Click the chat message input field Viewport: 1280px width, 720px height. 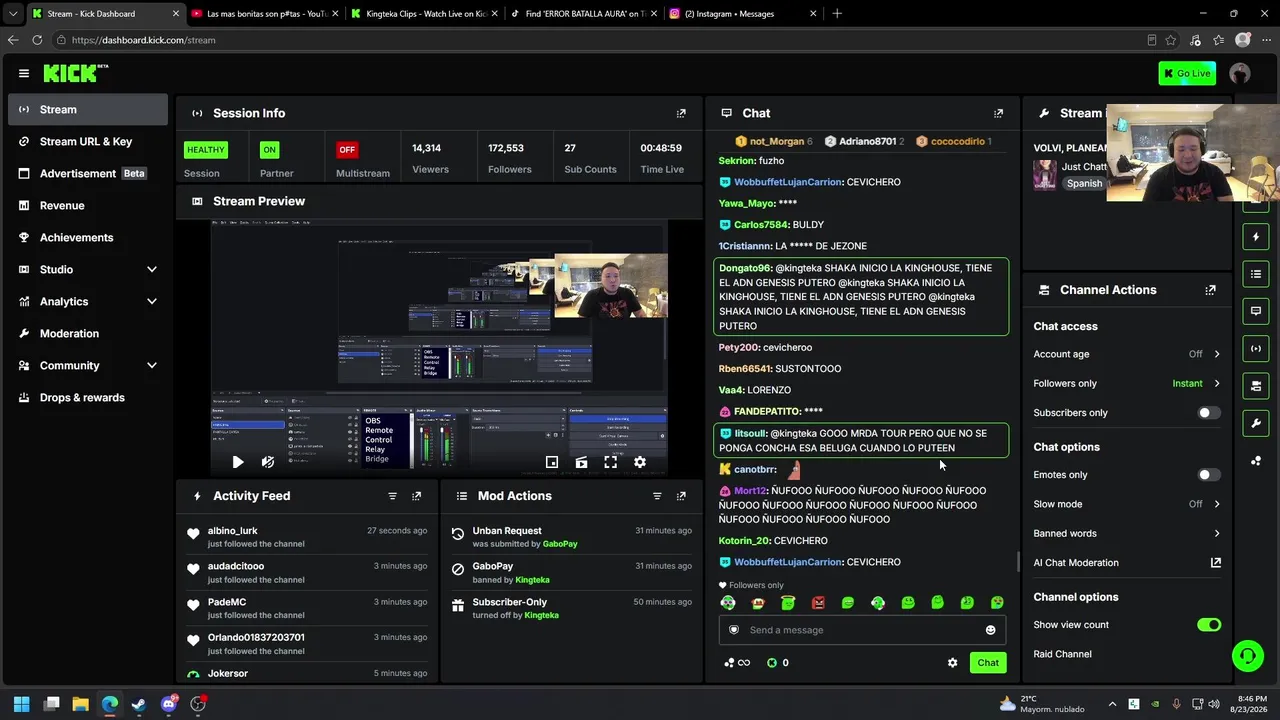(x=862, y=630)
